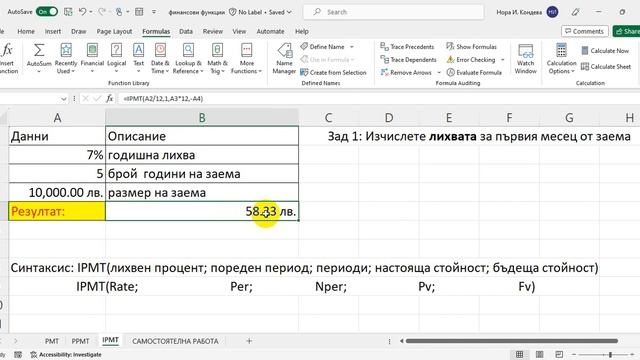The width and height of the screenshot is (640, 360).
Task: Select the result cell 58.33 лв.
Action: (x=202, y=211)
